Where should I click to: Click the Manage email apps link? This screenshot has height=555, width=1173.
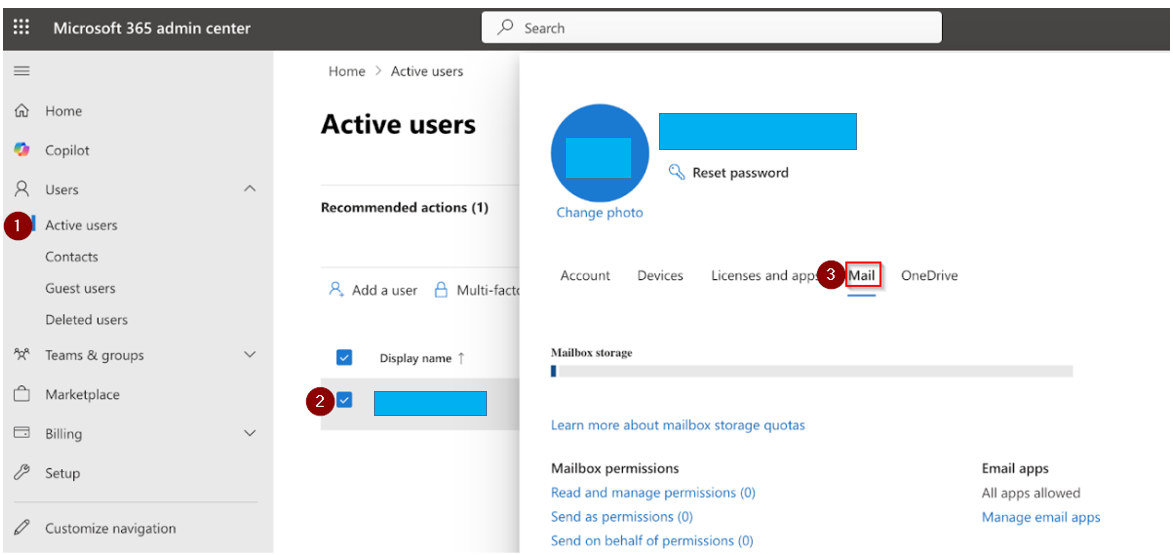point(1041,517)
